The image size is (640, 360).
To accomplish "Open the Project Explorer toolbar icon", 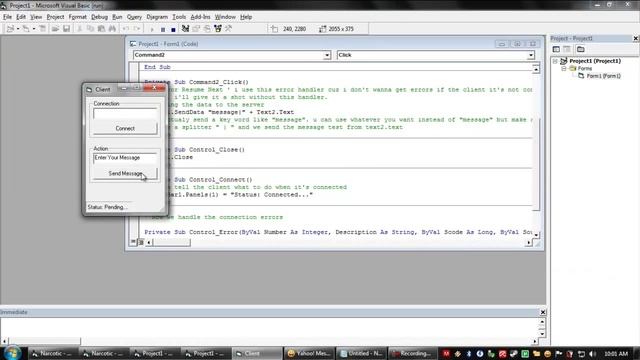I will pos(185,29).
